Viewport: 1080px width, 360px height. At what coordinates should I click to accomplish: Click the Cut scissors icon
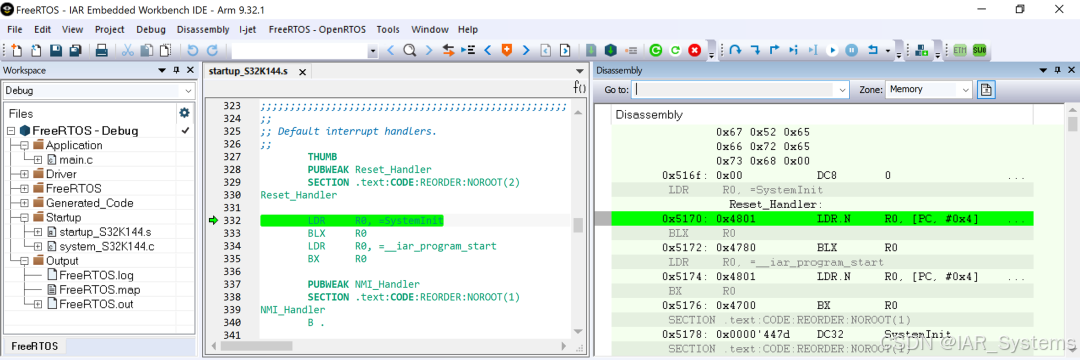(127, 50)
